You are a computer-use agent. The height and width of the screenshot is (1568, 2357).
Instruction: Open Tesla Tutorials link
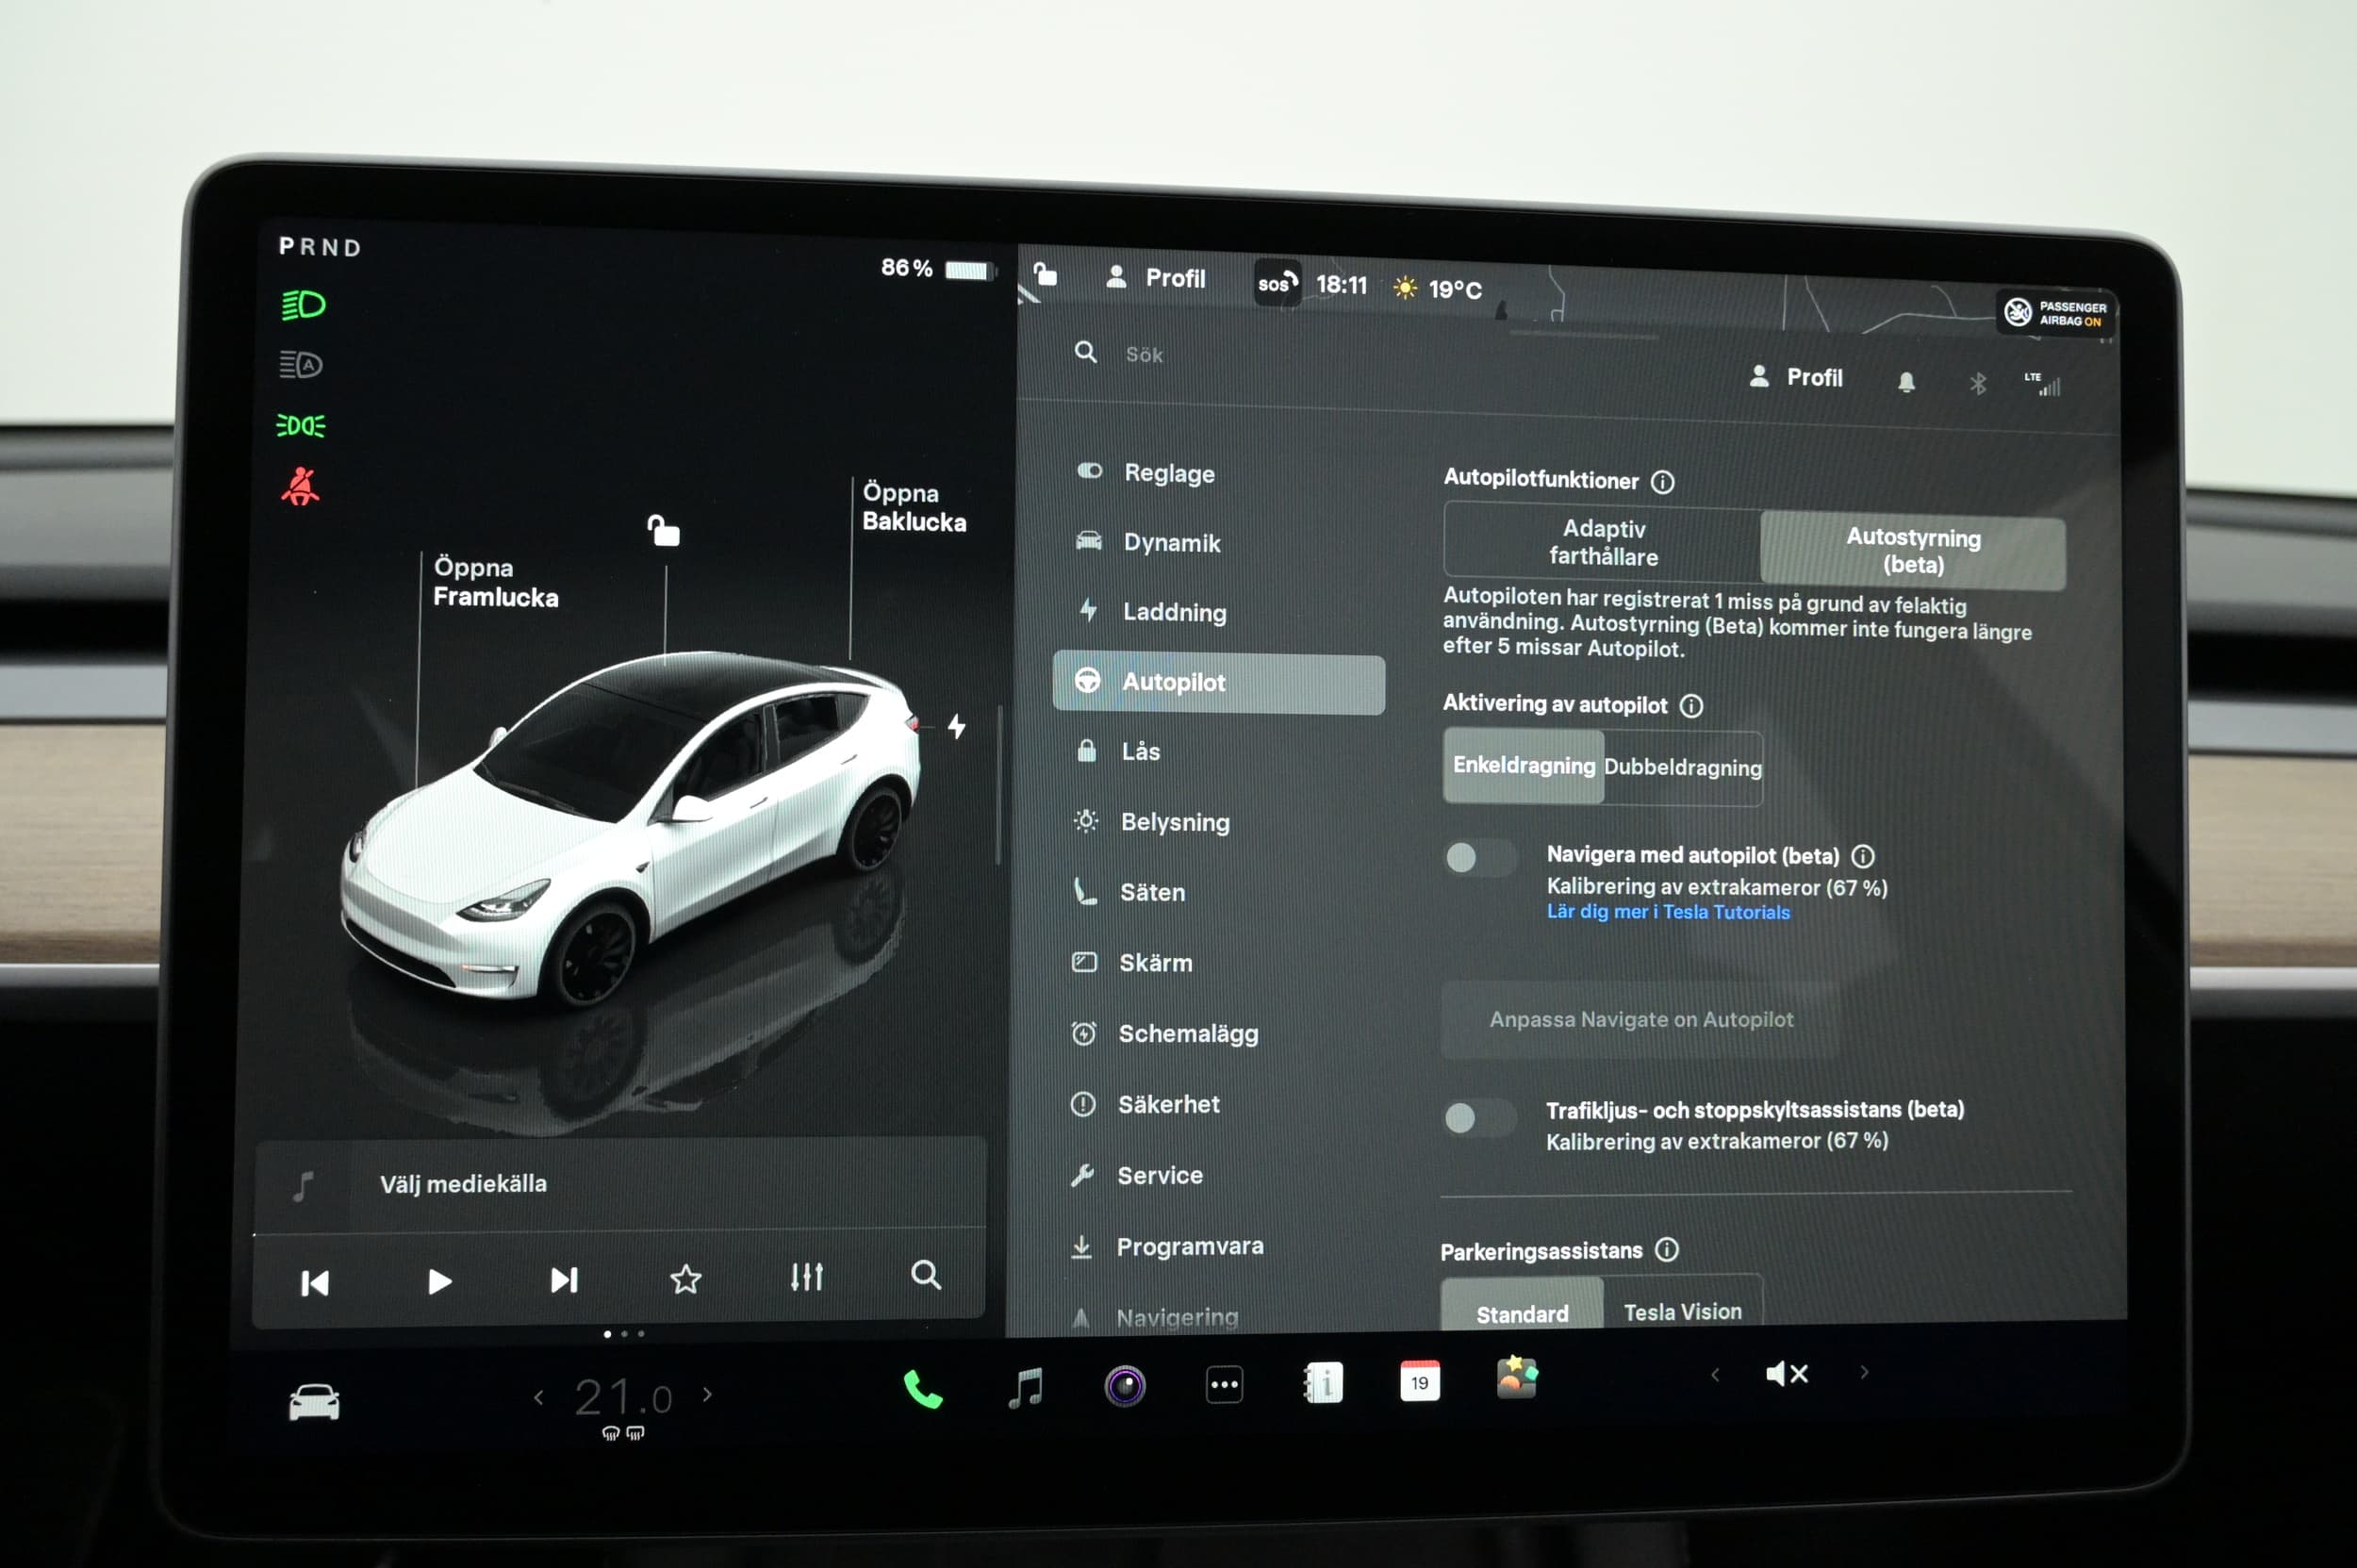tap(1668, 912)
